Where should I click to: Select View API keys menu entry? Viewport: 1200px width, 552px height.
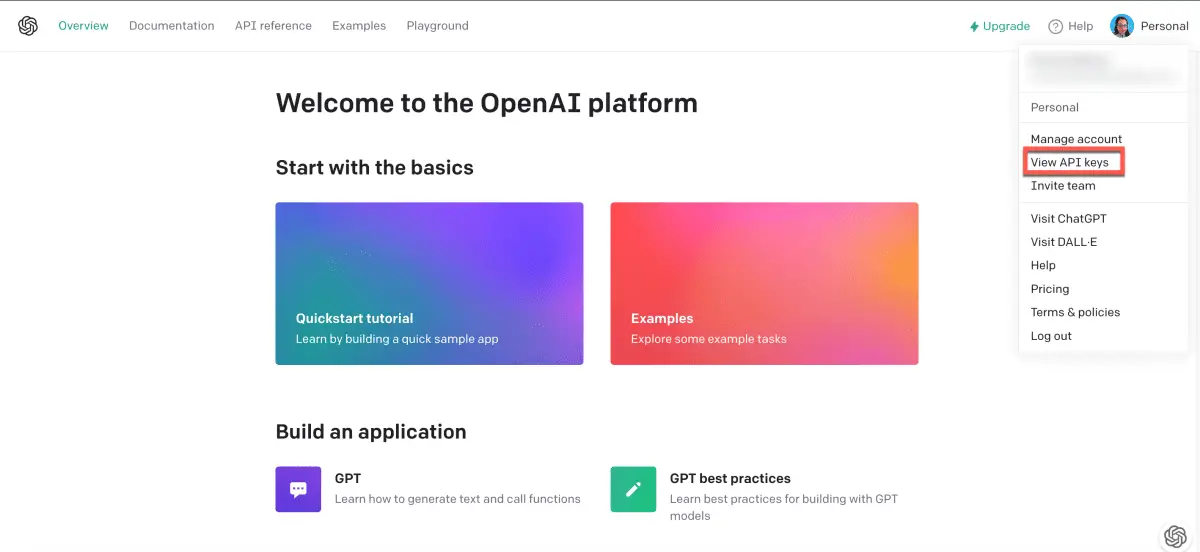coord(1069,162)
